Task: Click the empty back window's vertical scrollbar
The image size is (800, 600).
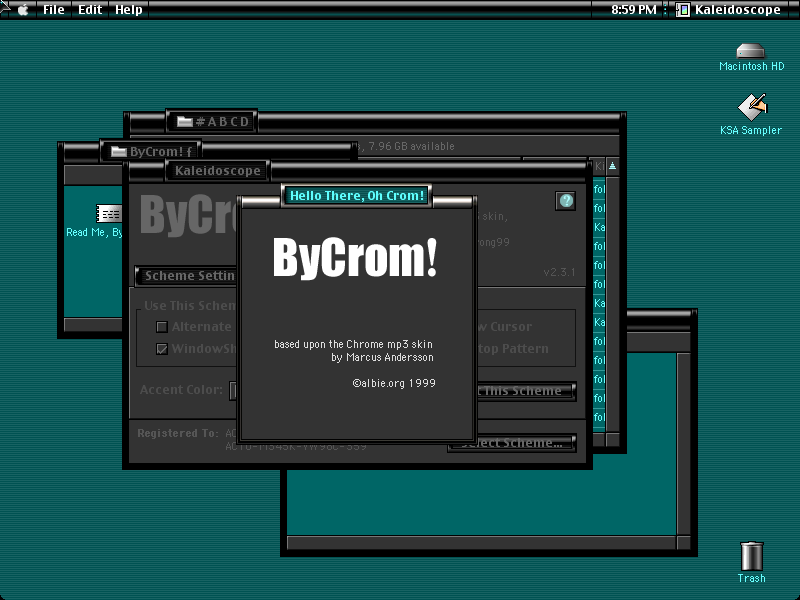Action: click(684, 443)
